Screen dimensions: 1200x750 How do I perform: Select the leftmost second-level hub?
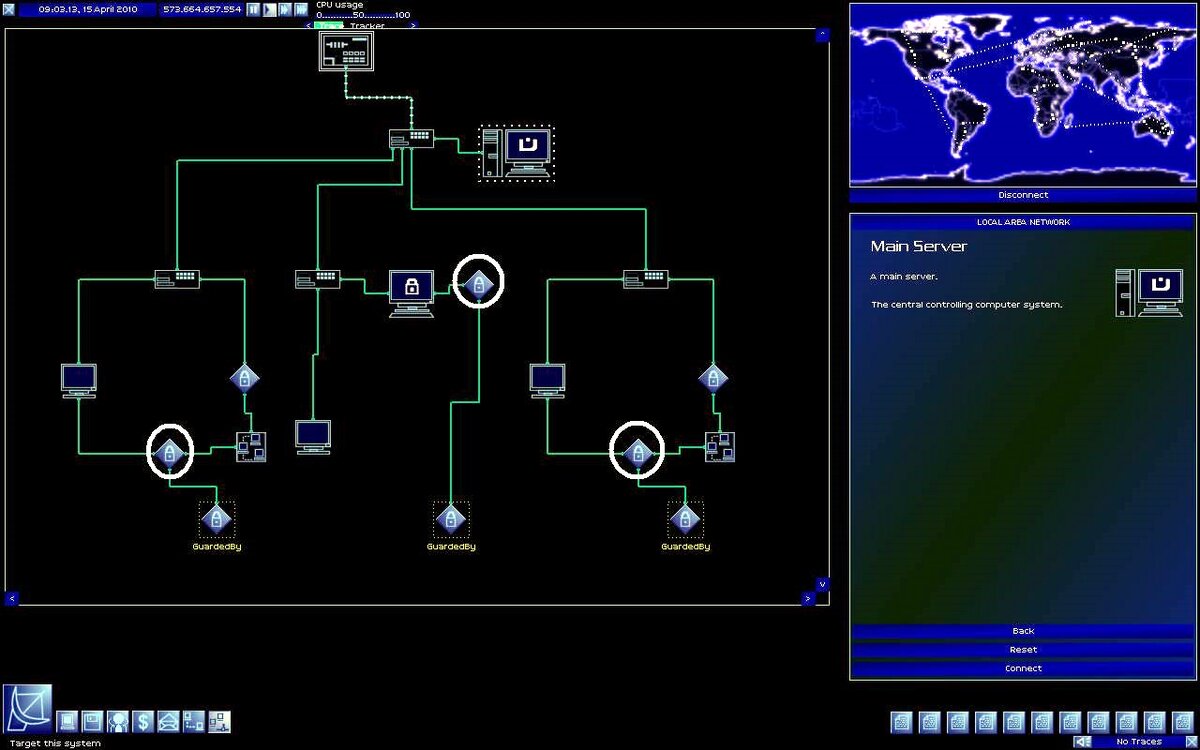point(177,279)
